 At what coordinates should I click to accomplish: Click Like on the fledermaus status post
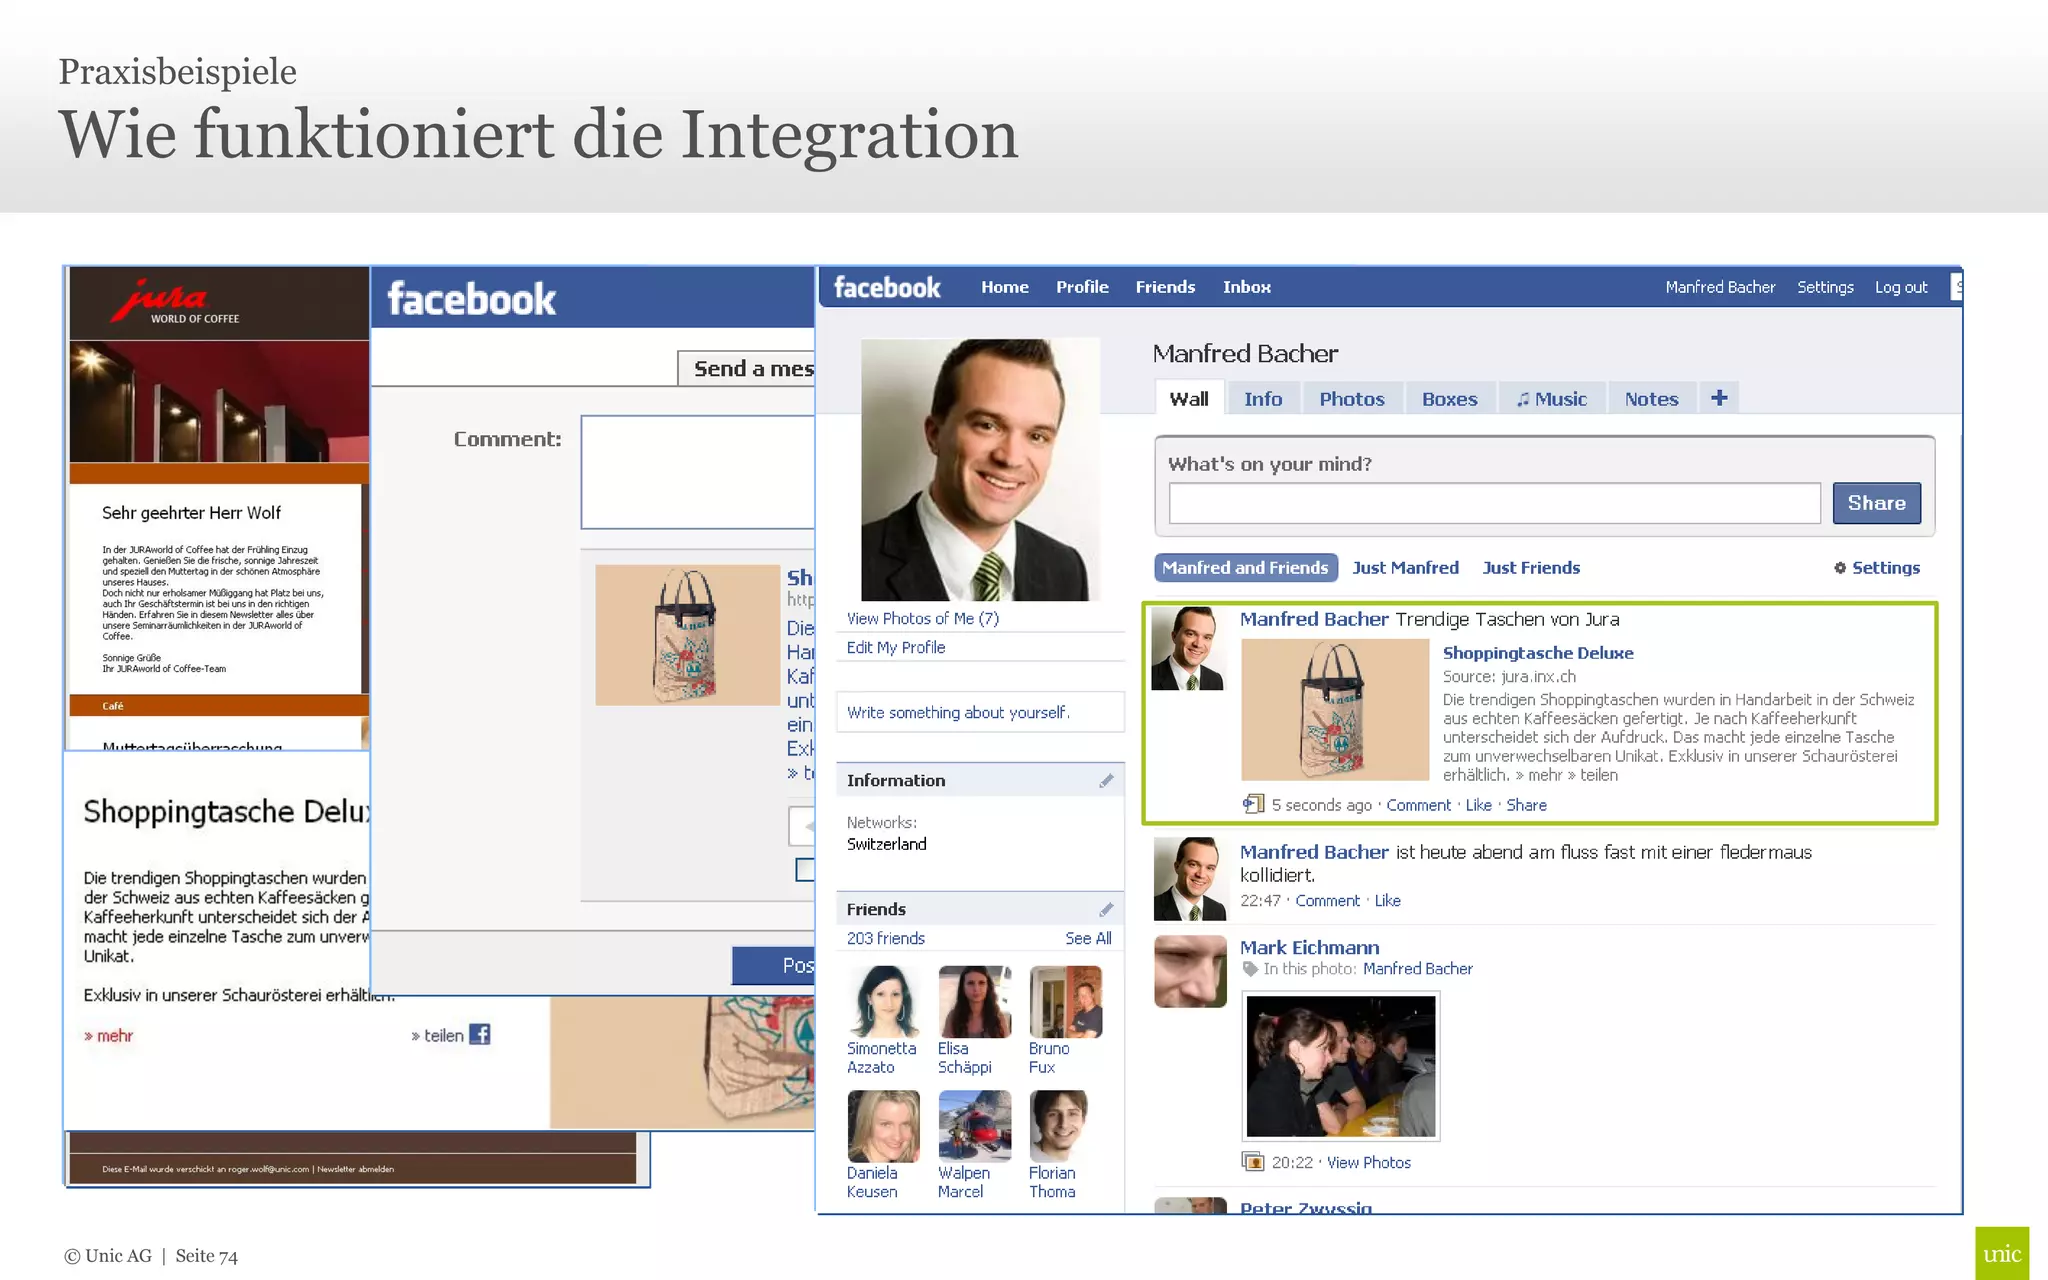(x=1387, y=900)
